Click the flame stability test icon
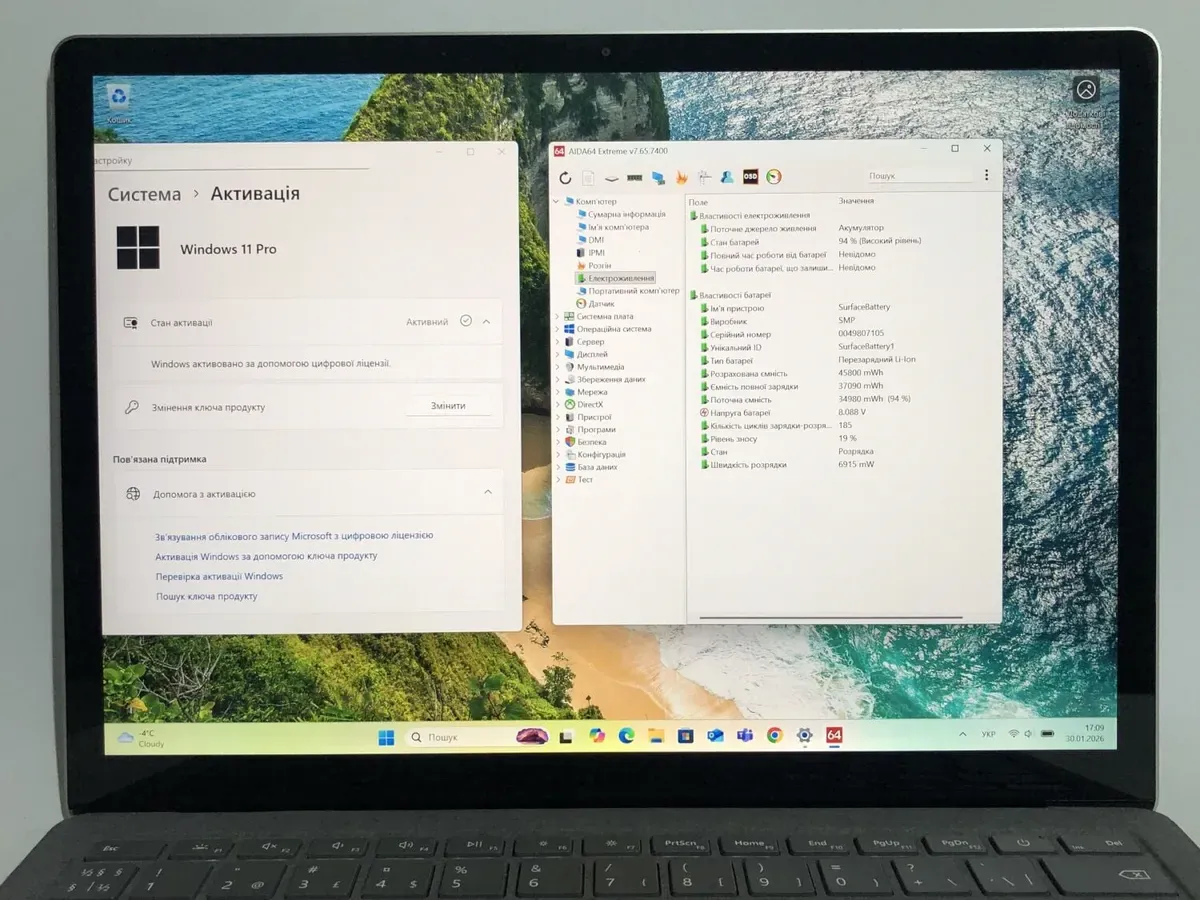Image resolution: width=1200 pixels, height=900 pixels. [682, 178]
